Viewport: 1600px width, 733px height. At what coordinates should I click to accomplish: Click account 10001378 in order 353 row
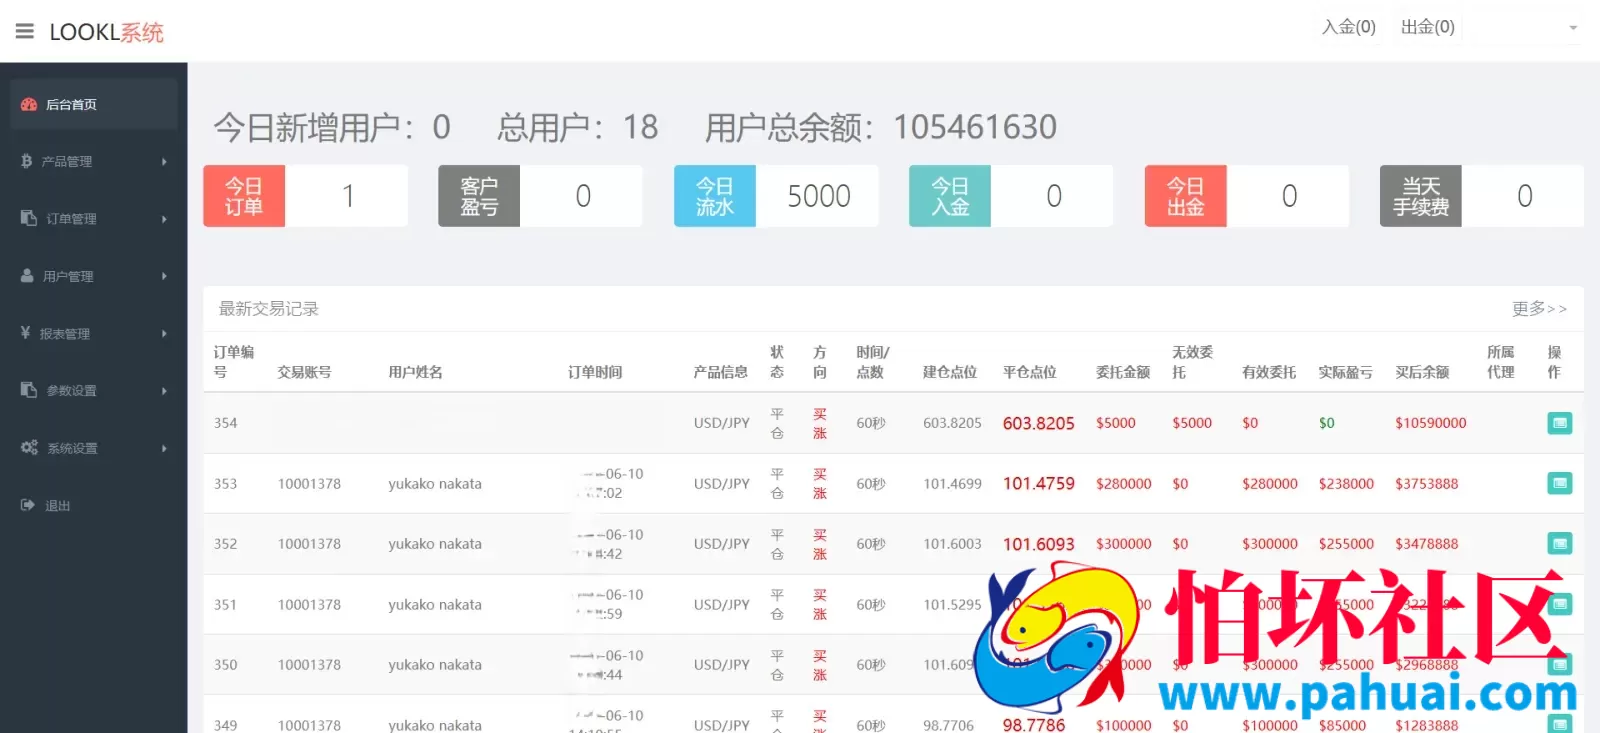pos(309,484)
